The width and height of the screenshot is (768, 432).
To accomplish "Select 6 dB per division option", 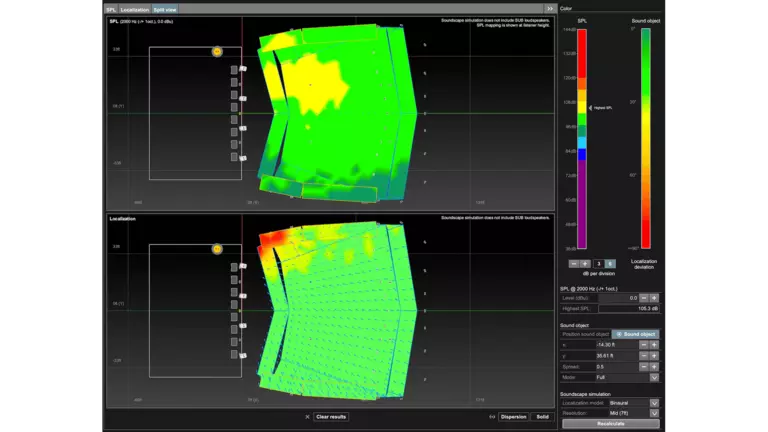I will 610,263.
